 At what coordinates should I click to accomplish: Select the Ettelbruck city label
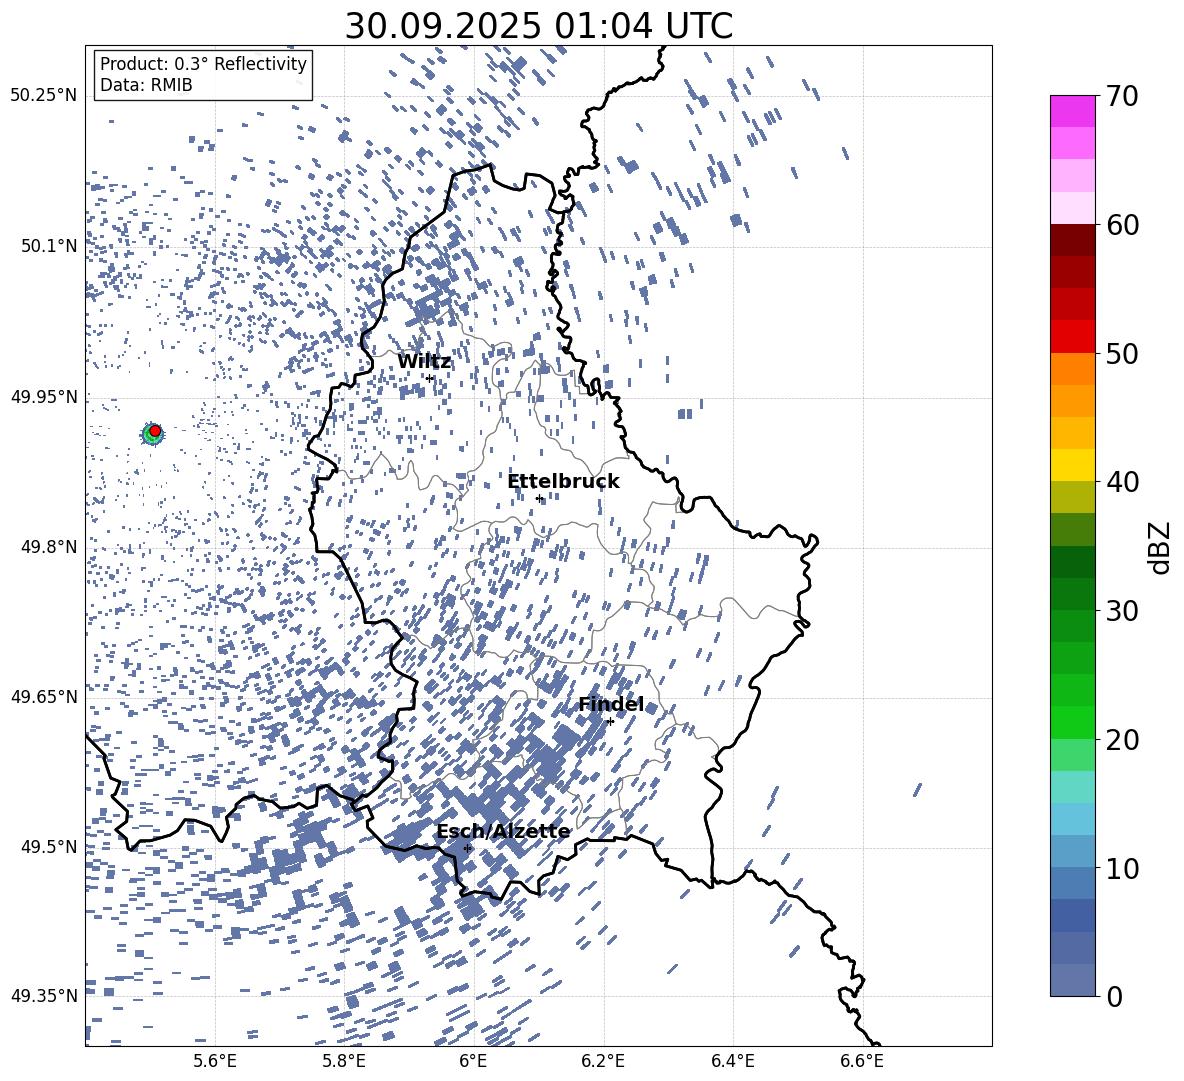tap(563, 482)
